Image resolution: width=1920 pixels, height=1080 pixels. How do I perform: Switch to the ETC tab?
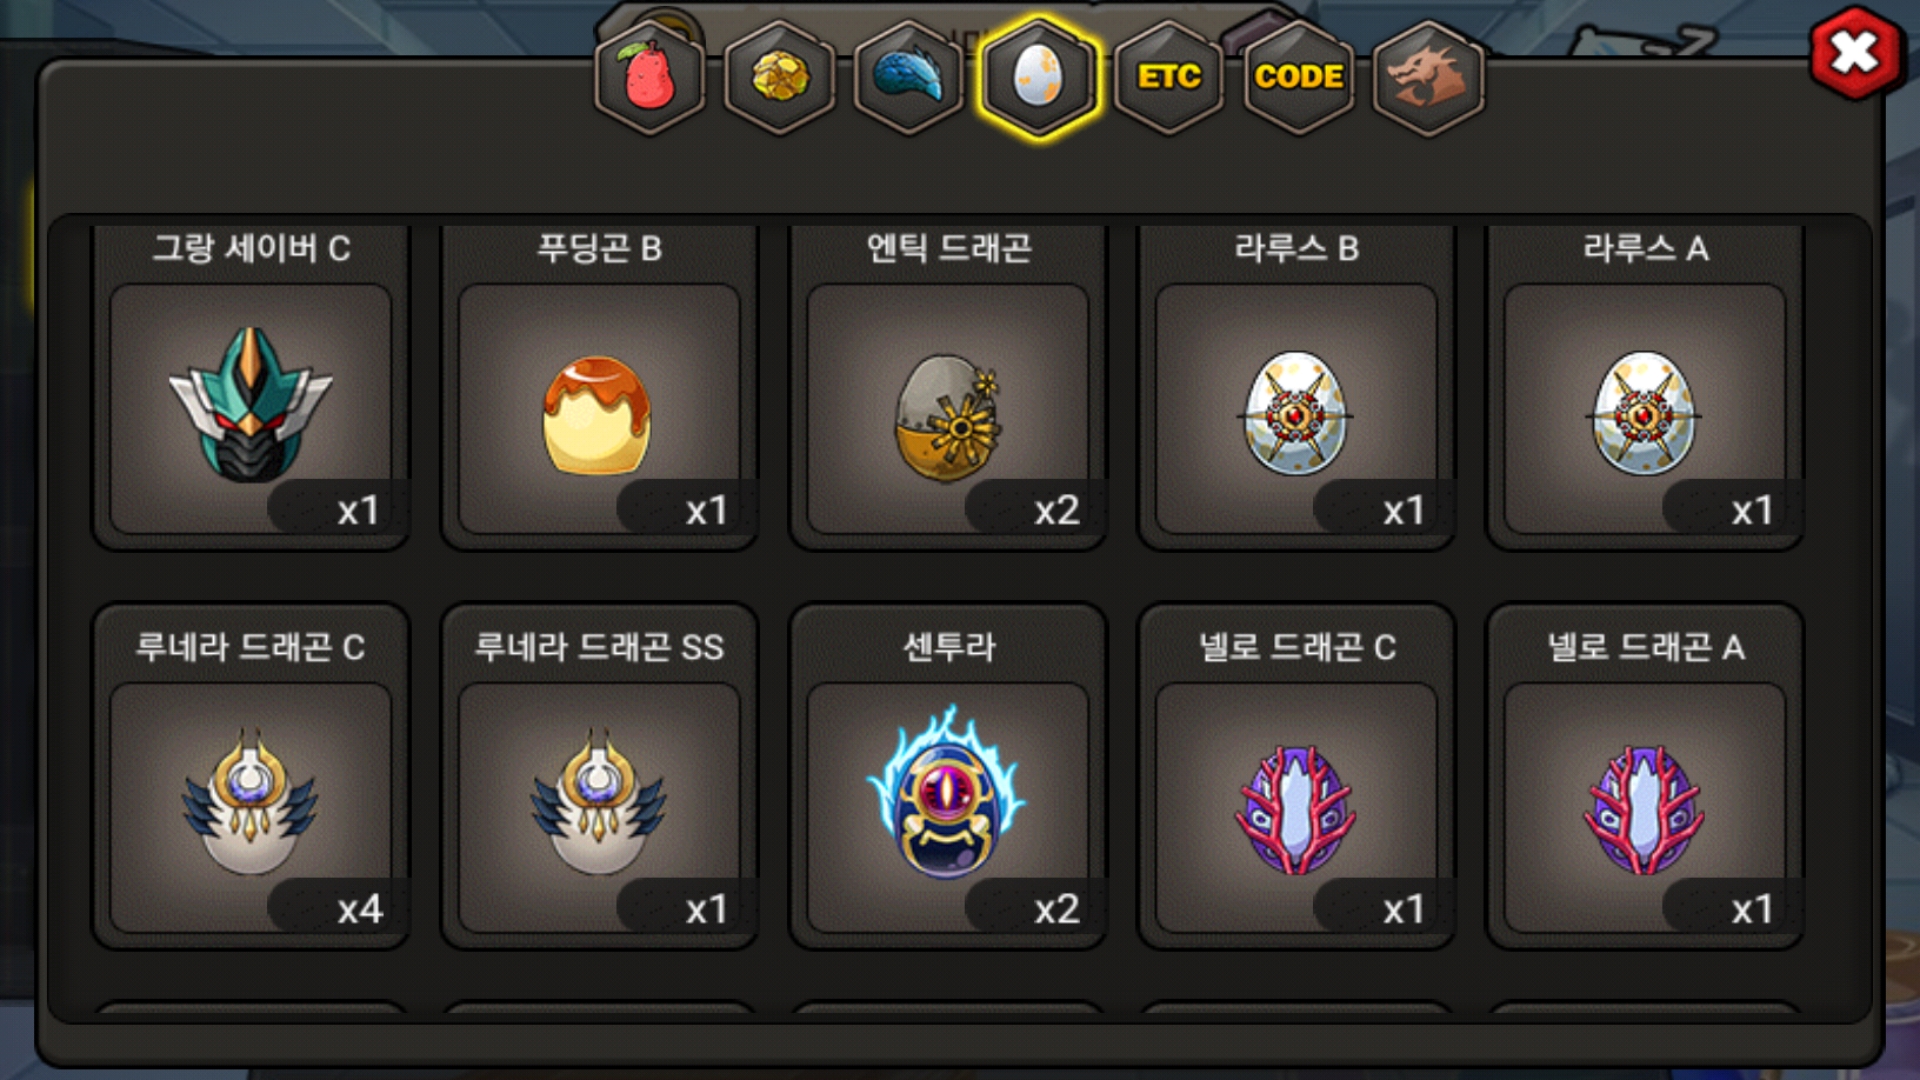1169,77
